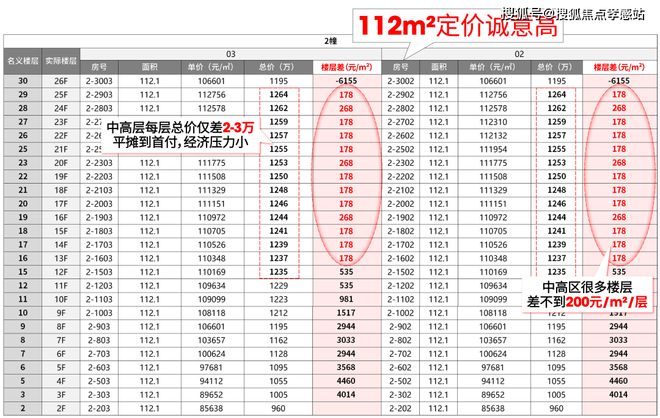
Task: Select floor difference 1517 in 2-1003 row
Action: 346,313
